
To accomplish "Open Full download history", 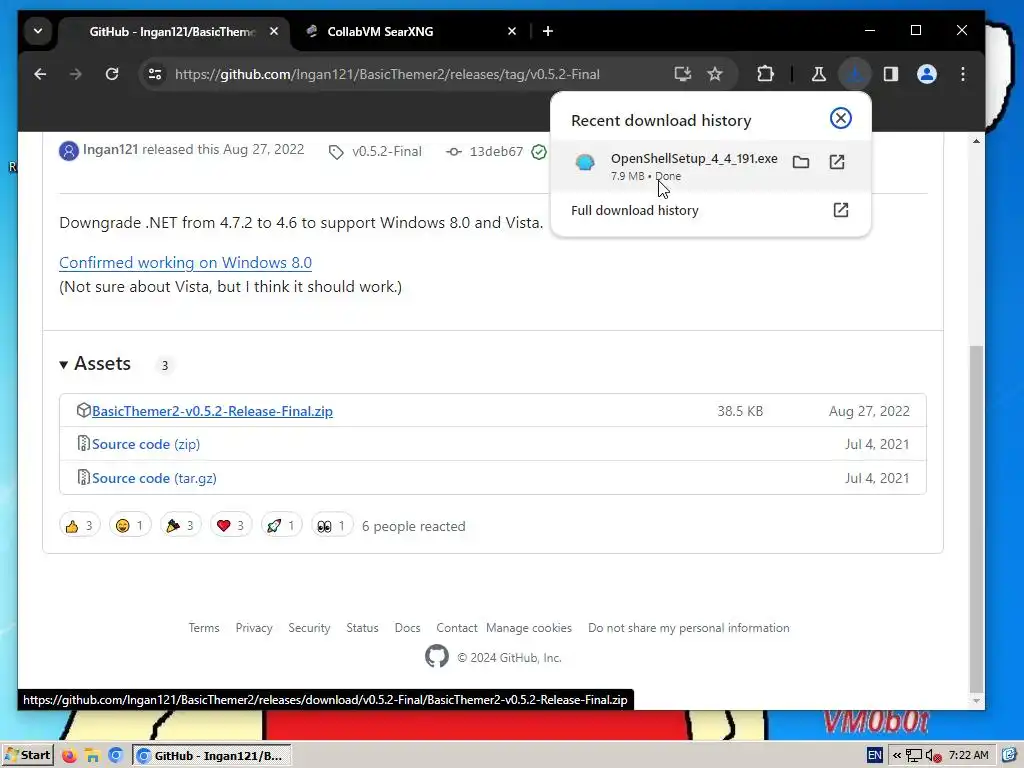I will click(x=711, y=210).
